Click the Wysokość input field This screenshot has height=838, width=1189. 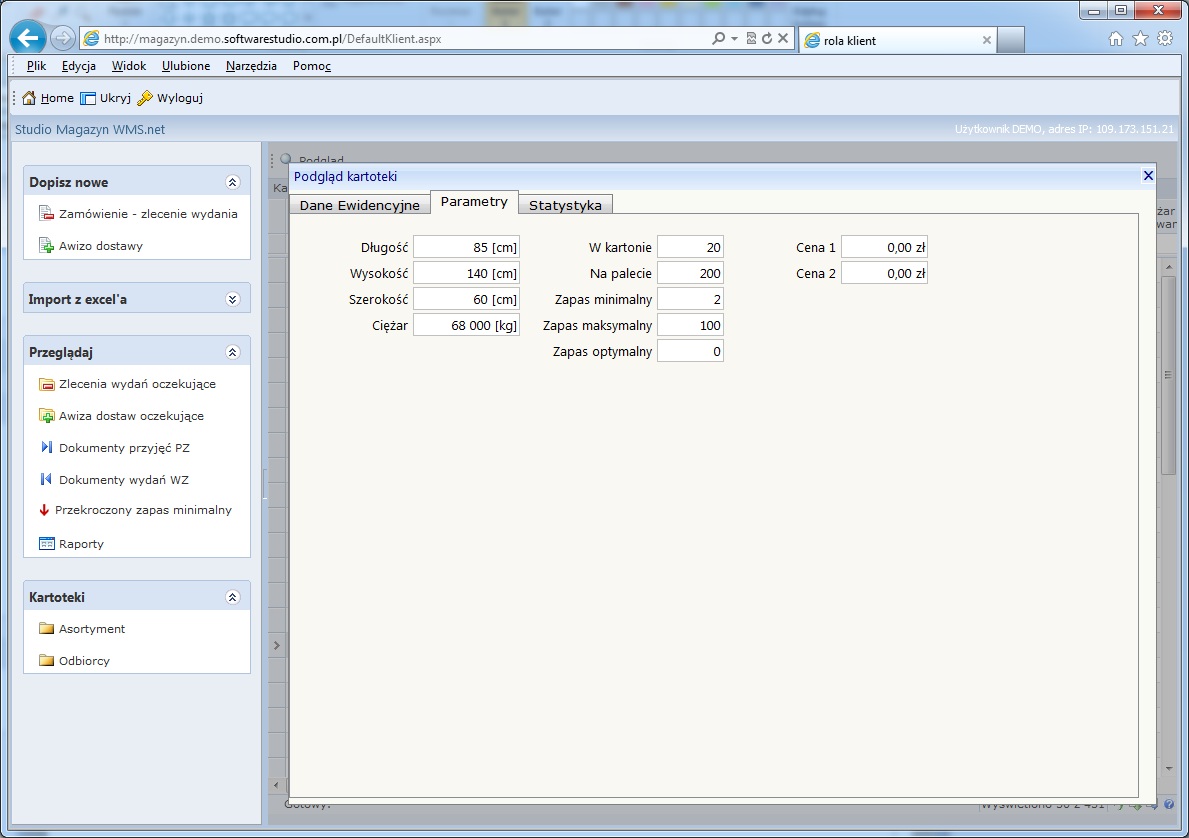pos(466,273)
